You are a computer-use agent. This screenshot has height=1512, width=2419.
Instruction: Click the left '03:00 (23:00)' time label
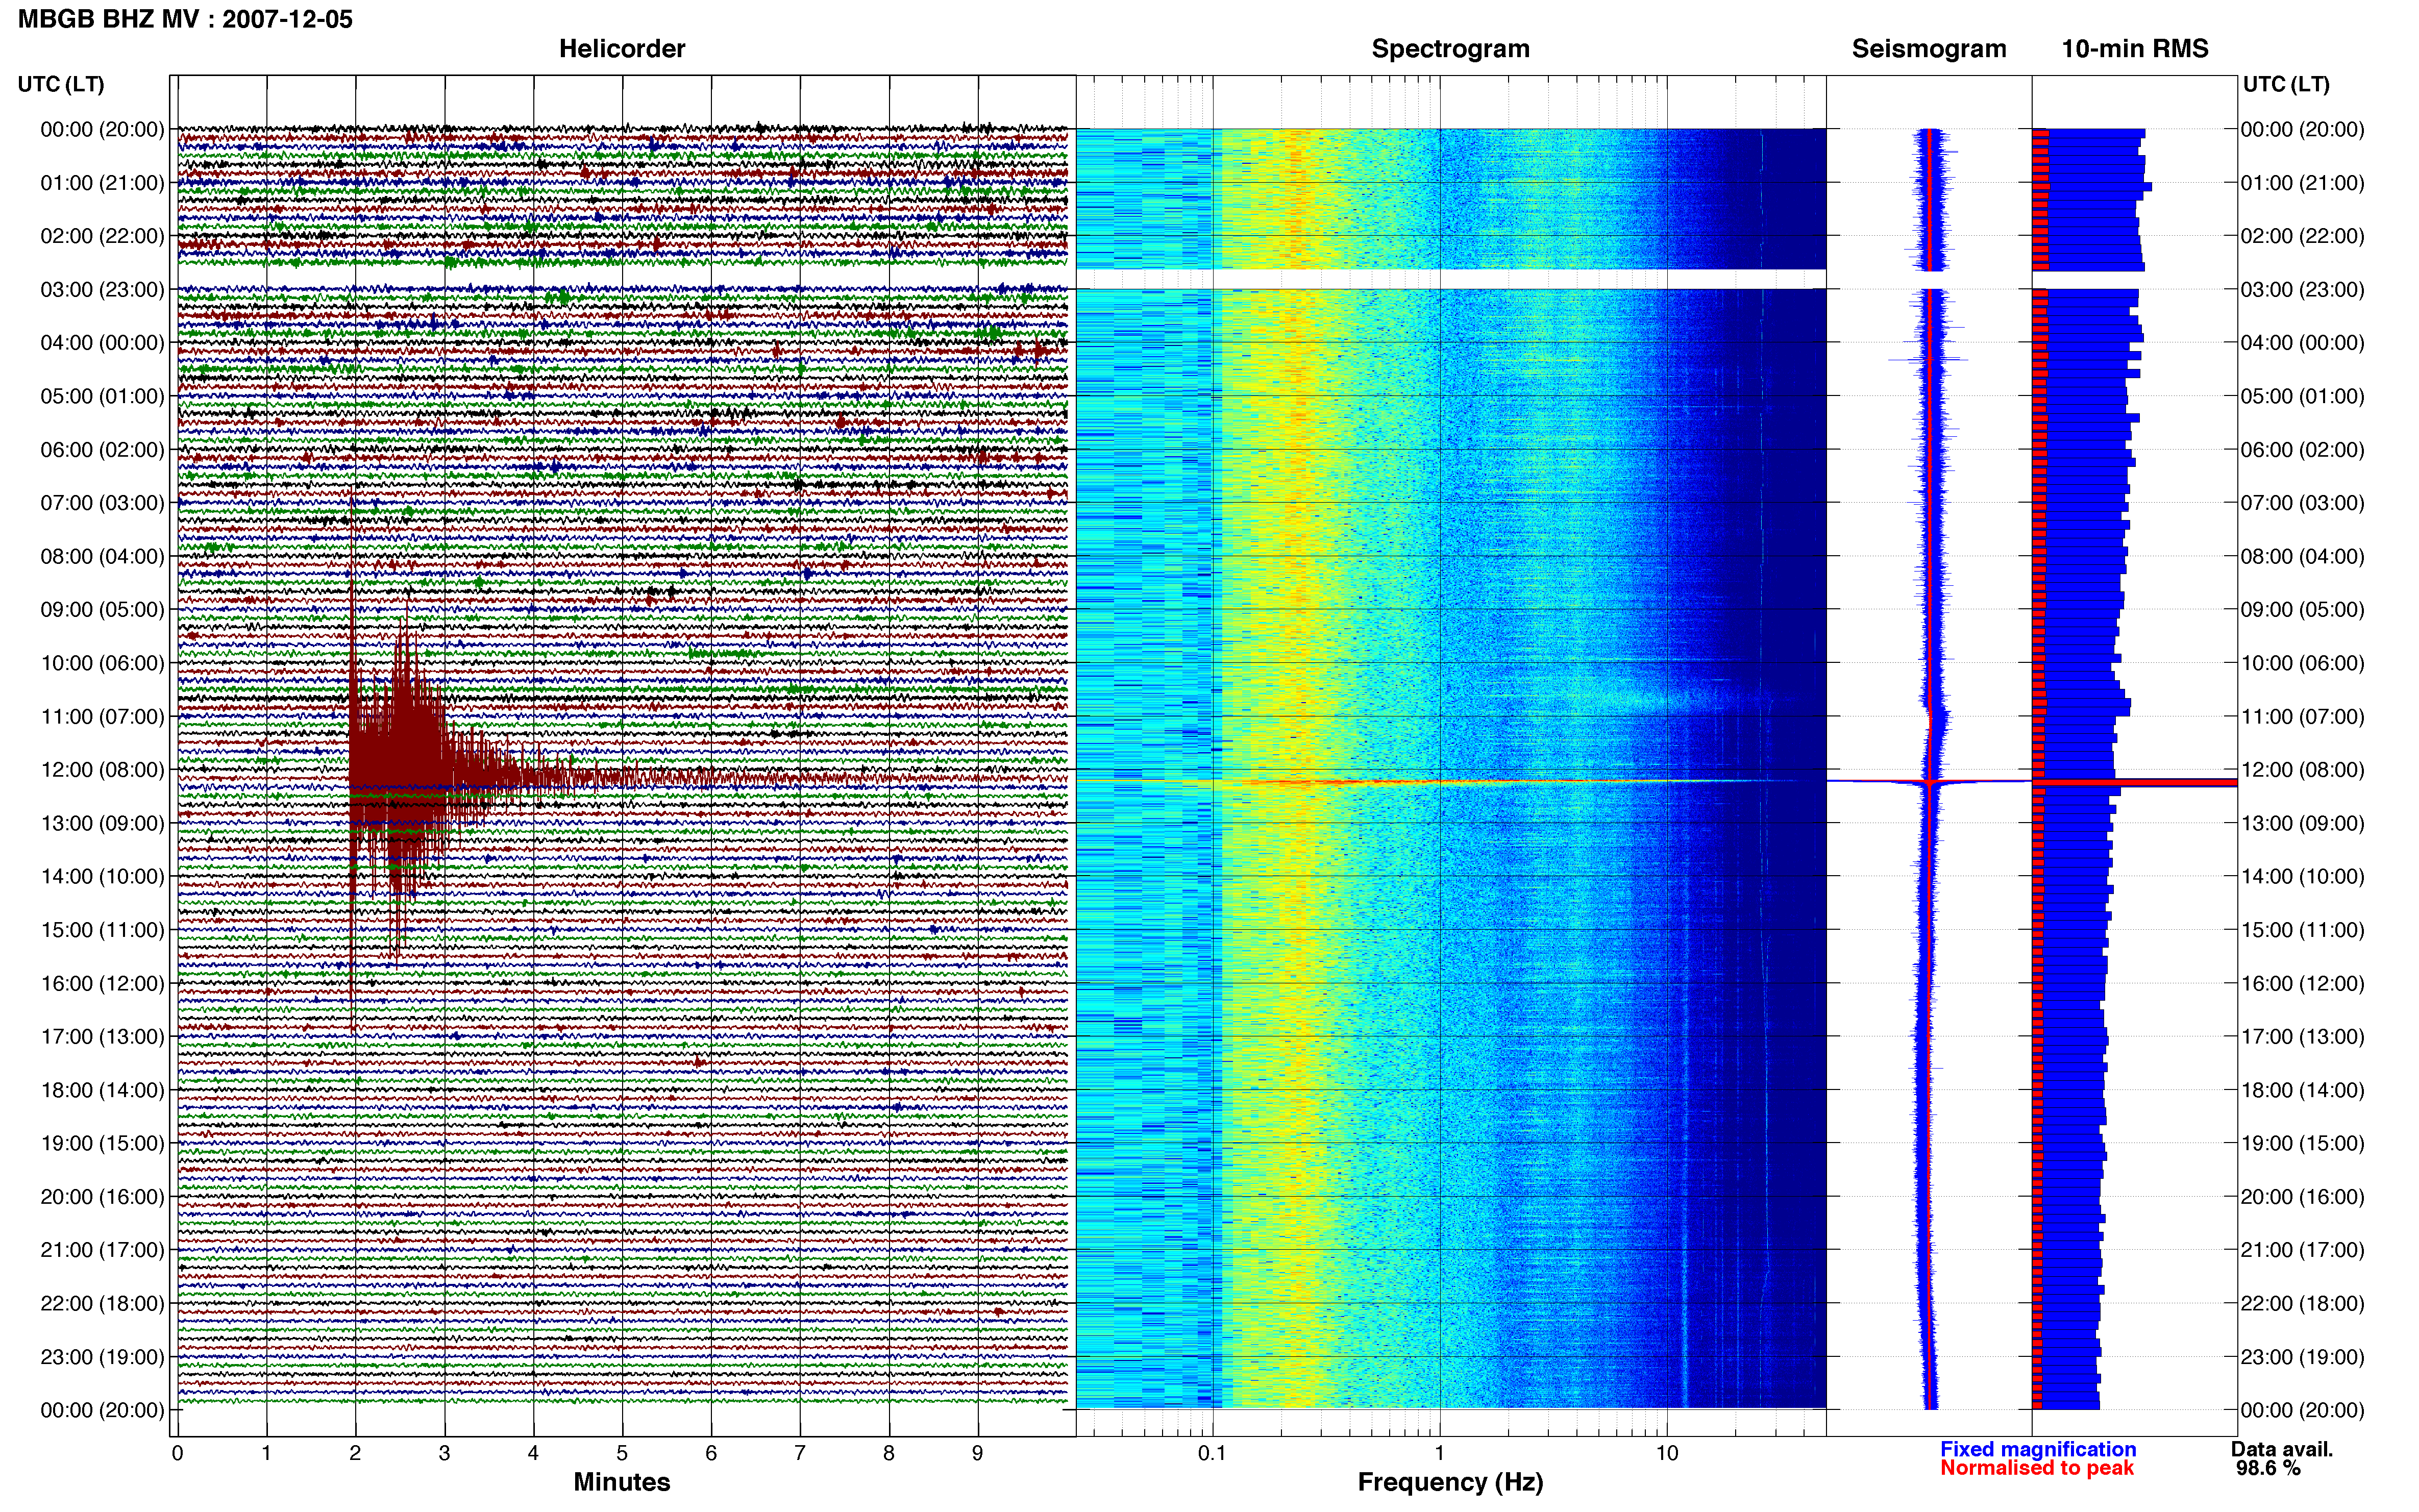[102, 290]
